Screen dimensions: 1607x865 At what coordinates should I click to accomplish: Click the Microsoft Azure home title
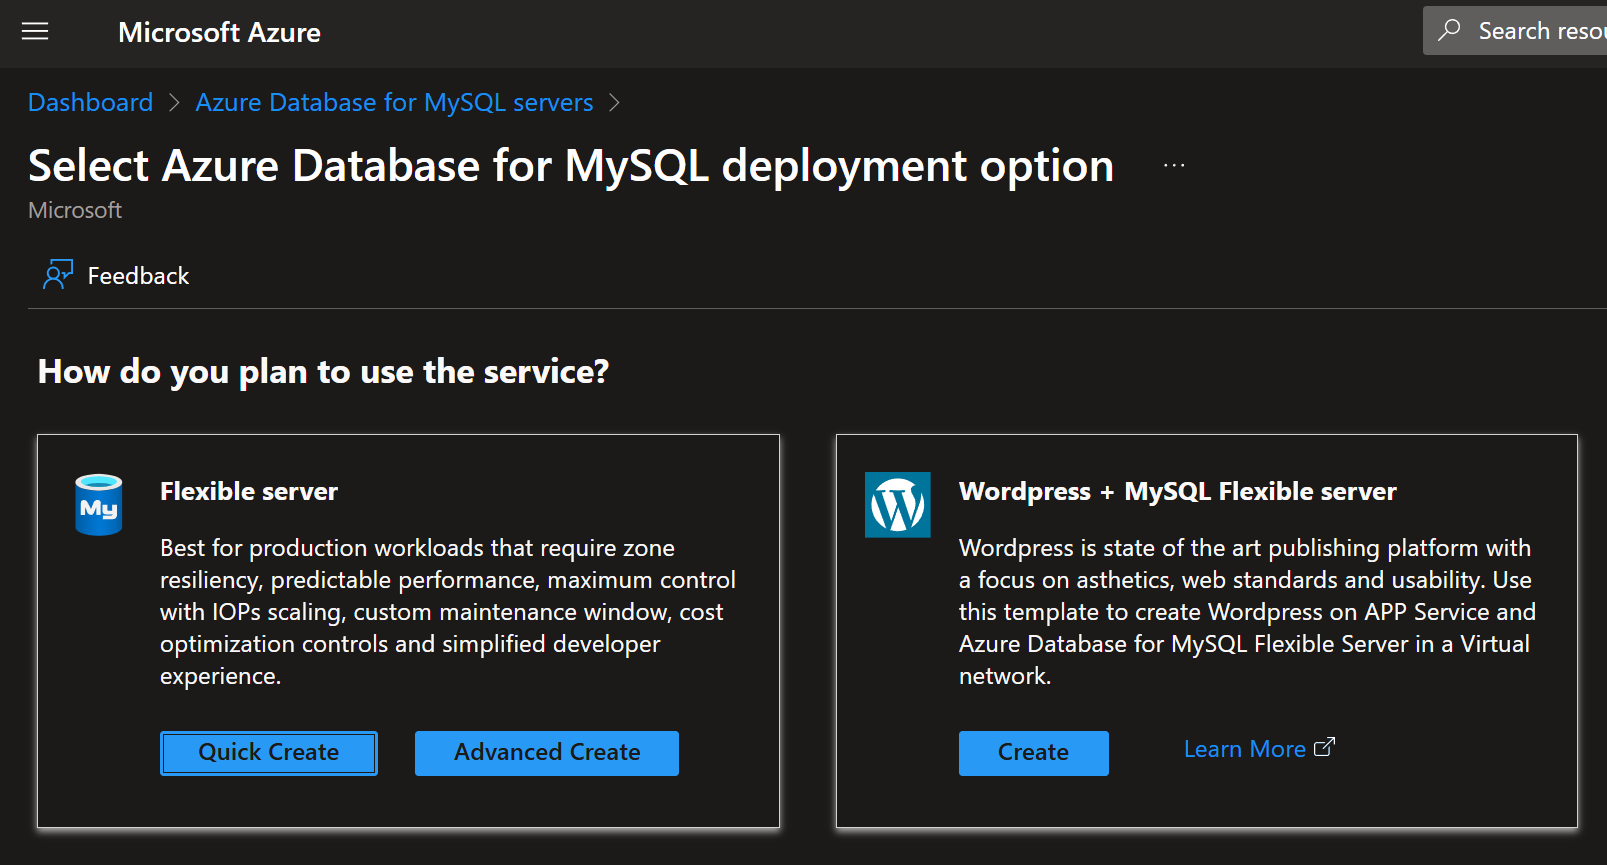[x=219, y=33]
